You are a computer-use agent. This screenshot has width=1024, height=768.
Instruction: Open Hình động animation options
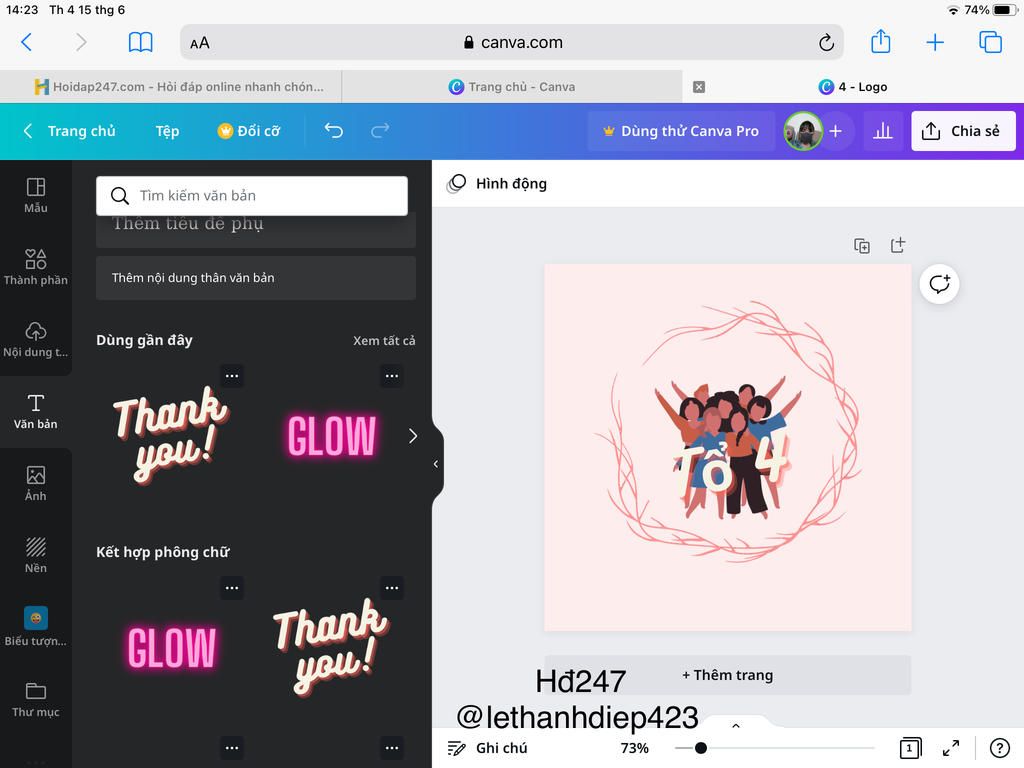(497, 184)
